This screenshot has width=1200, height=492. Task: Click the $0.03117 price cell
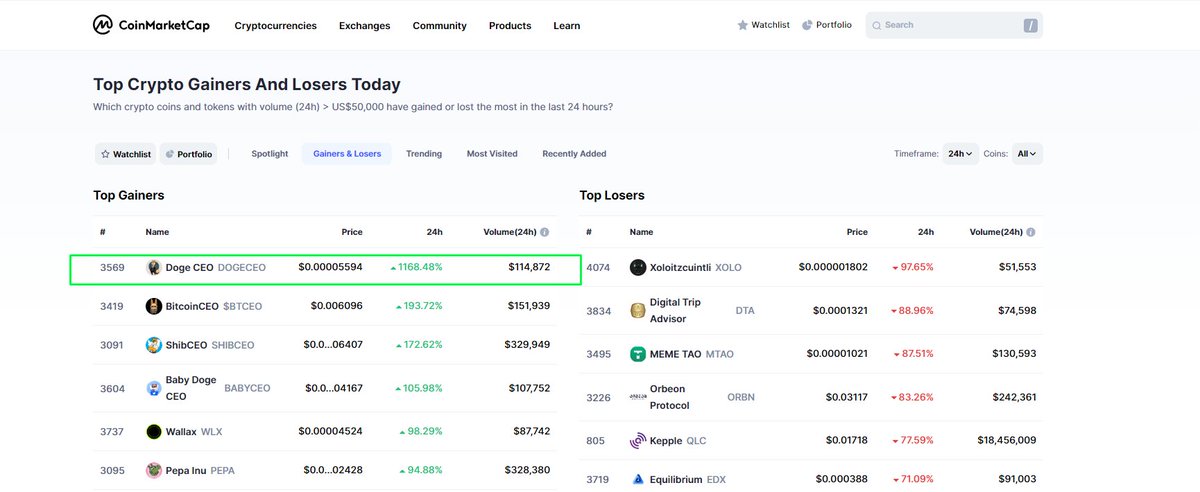click(848, 397)
